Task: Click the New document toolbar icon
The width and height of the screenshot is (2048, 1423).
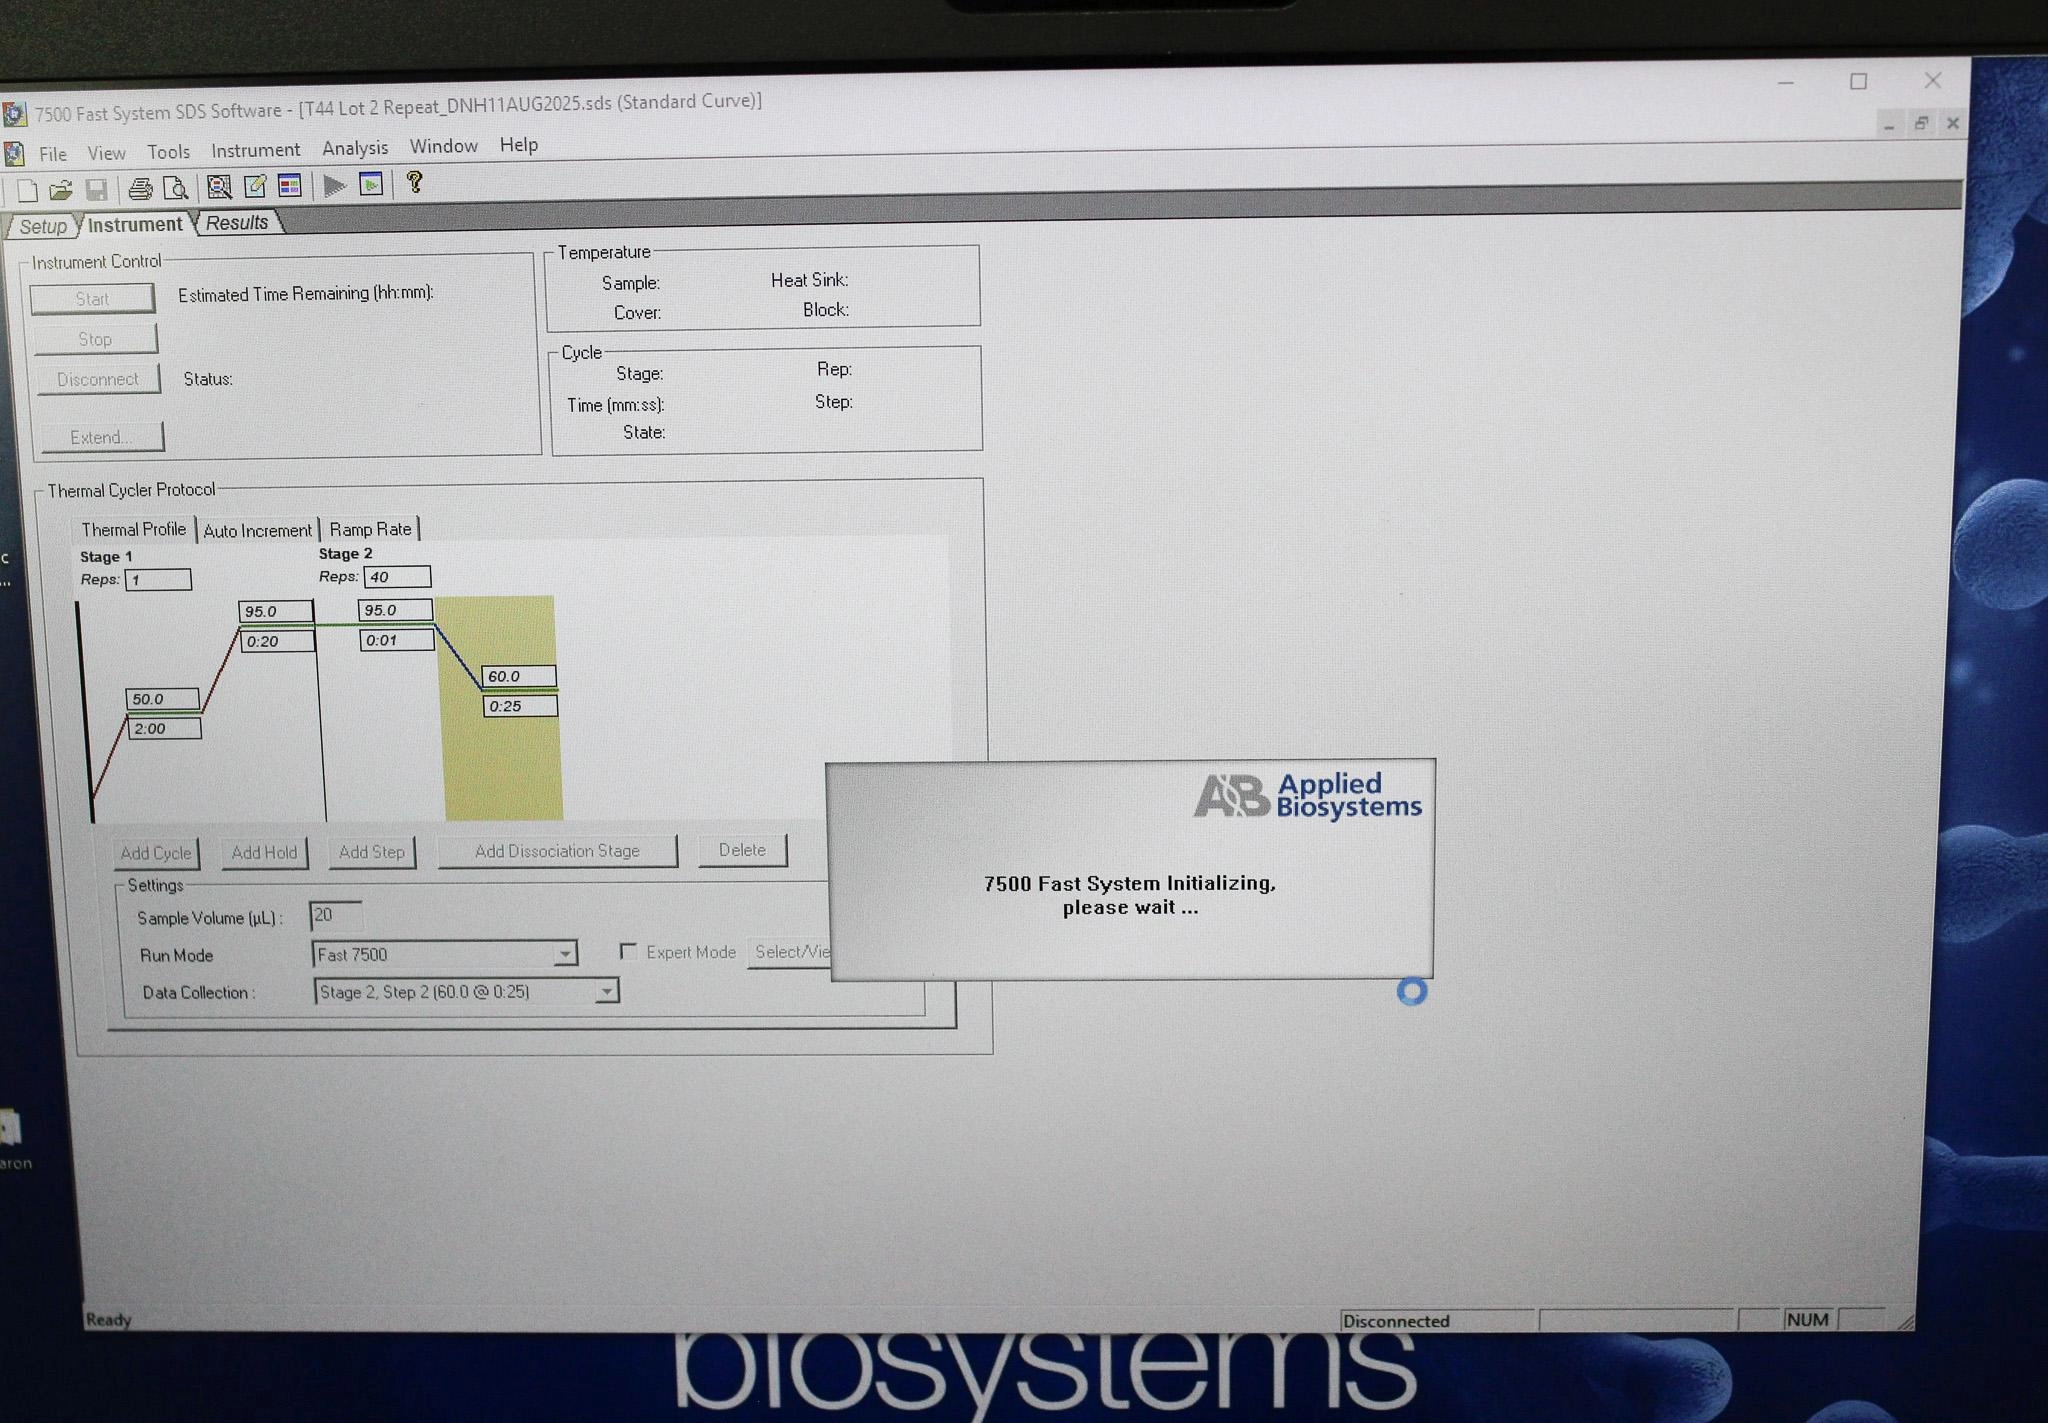Action: point(27,190)
